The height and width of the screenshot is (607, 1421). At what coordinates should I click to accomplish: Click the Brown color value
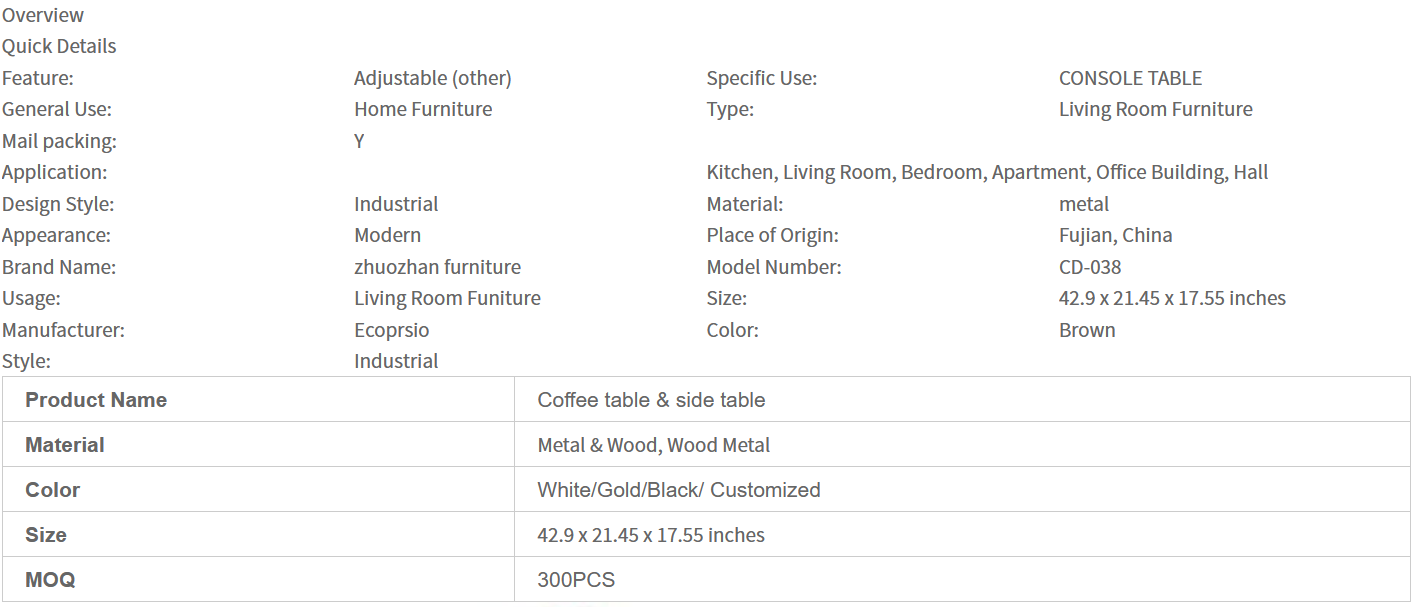(1087, 330)
